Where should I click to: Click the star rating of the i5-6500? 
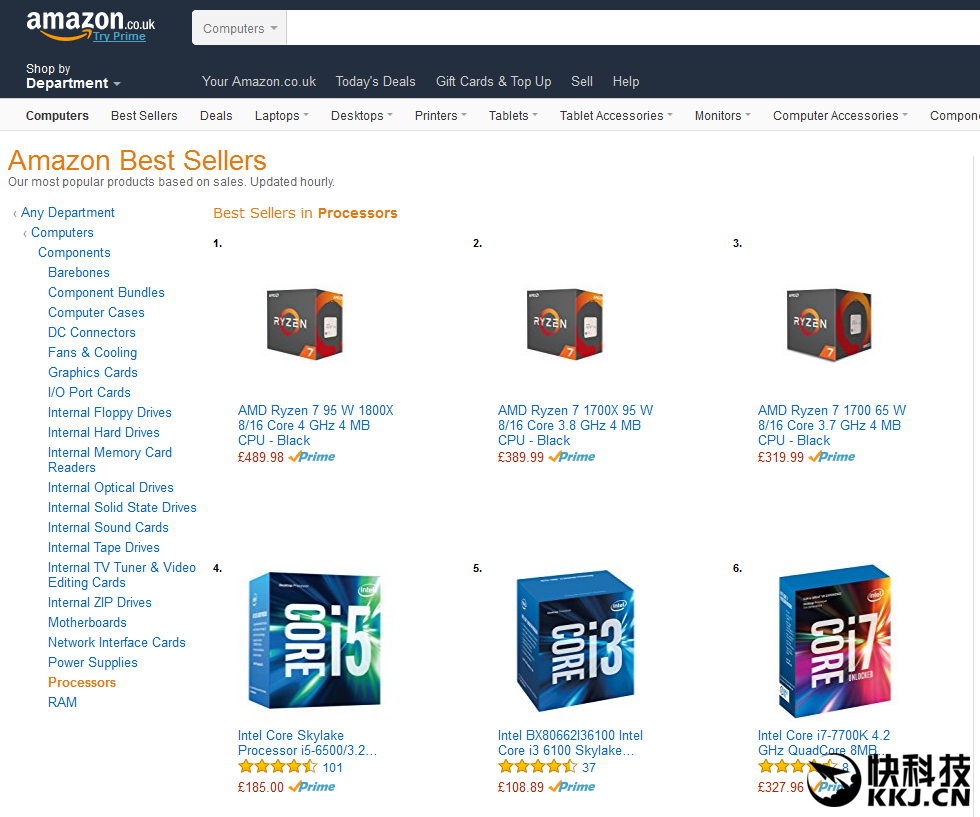pyautogui.click(x=278, y=766)
